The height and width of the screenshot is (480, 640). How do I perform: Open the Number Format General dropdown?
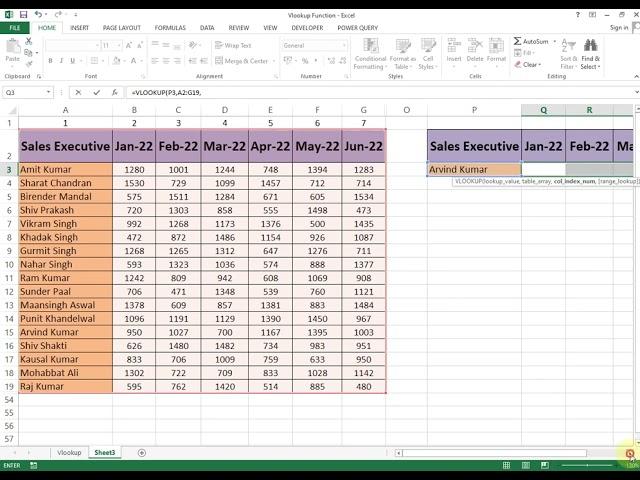click(344, 45)
